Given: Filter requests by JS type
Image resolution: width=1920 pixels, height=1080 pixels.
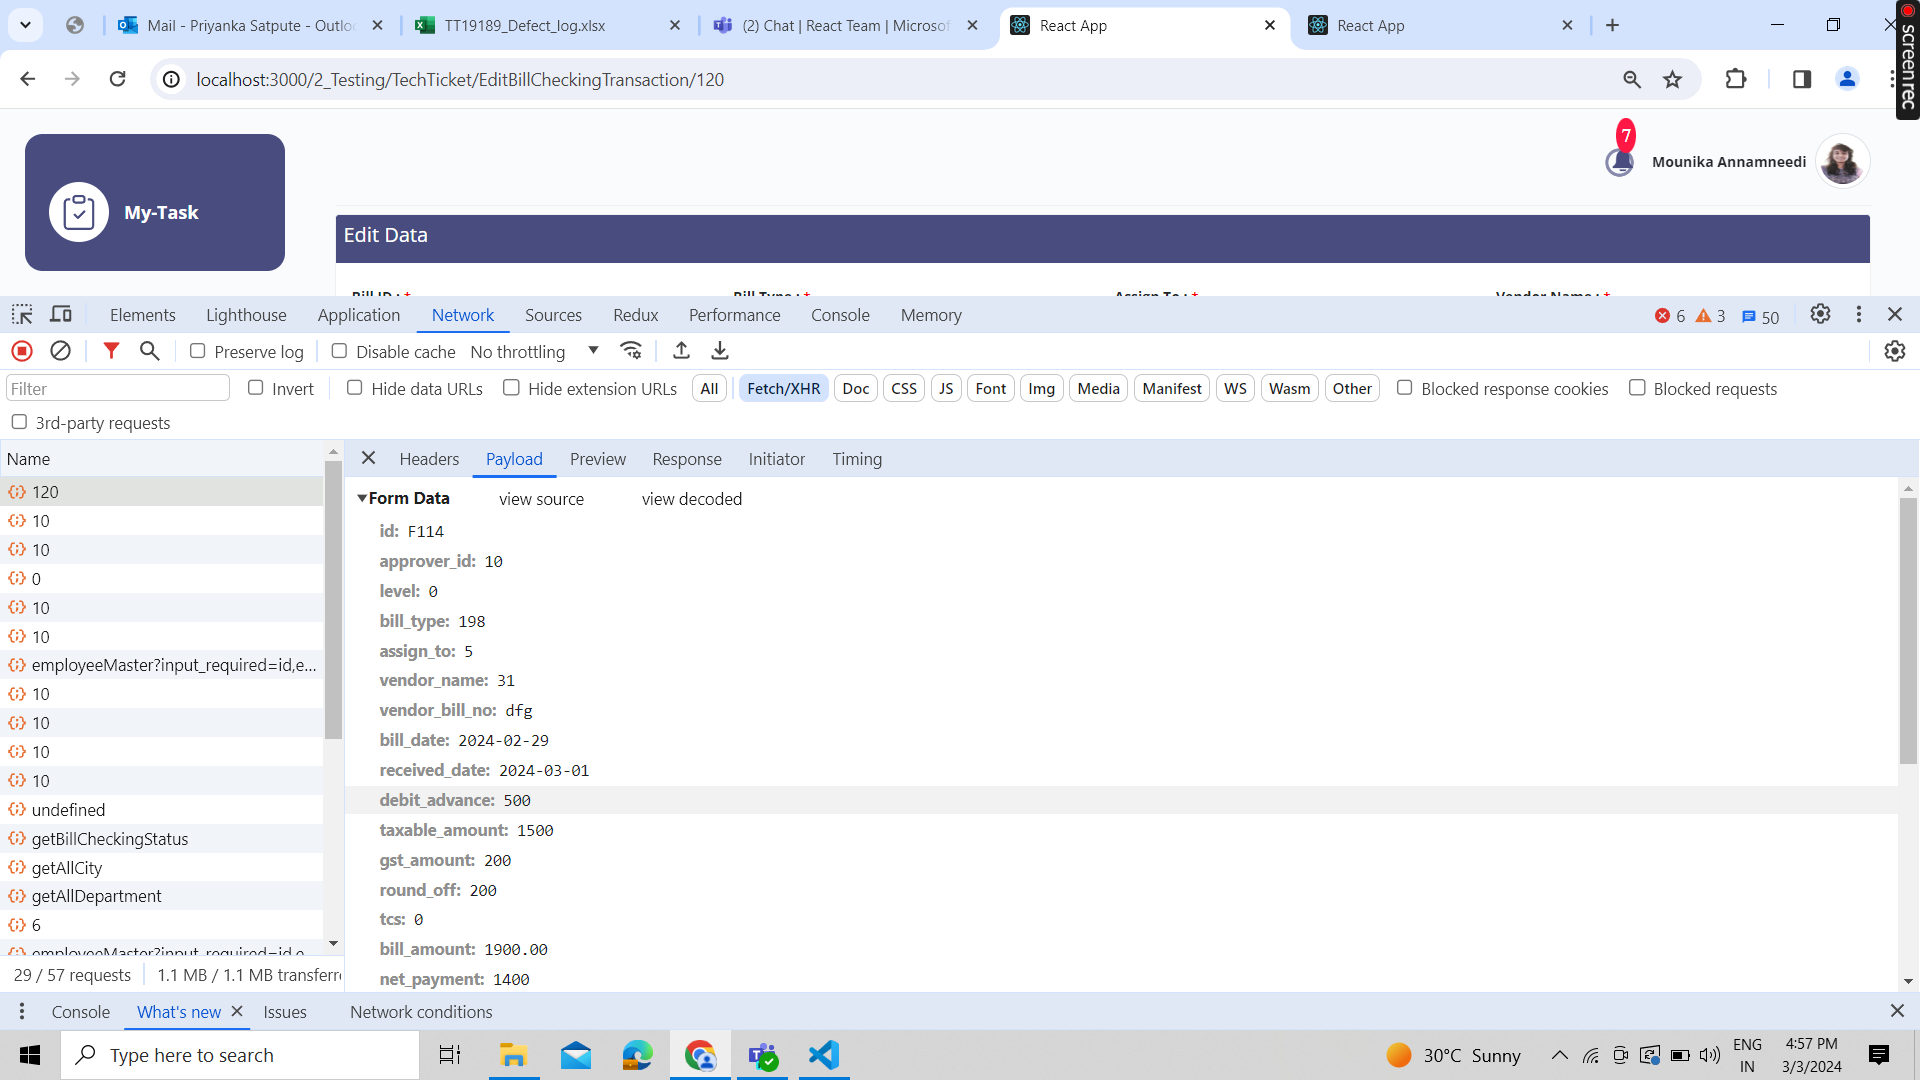Looking at the screenshot, I should [946, 388].
